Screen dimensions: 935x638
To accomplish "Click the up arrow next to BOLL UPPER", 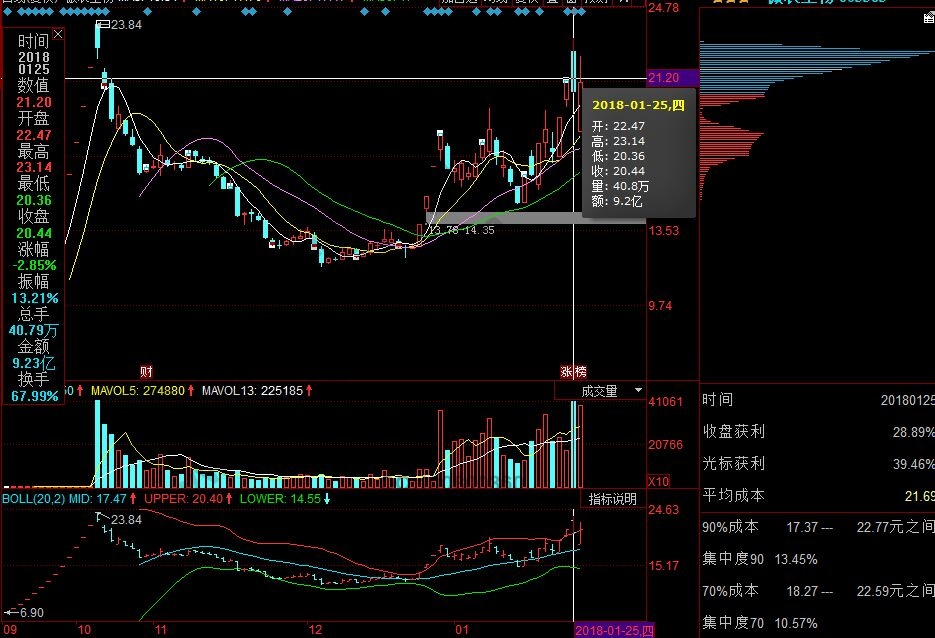I will click(x=230, y=498).
